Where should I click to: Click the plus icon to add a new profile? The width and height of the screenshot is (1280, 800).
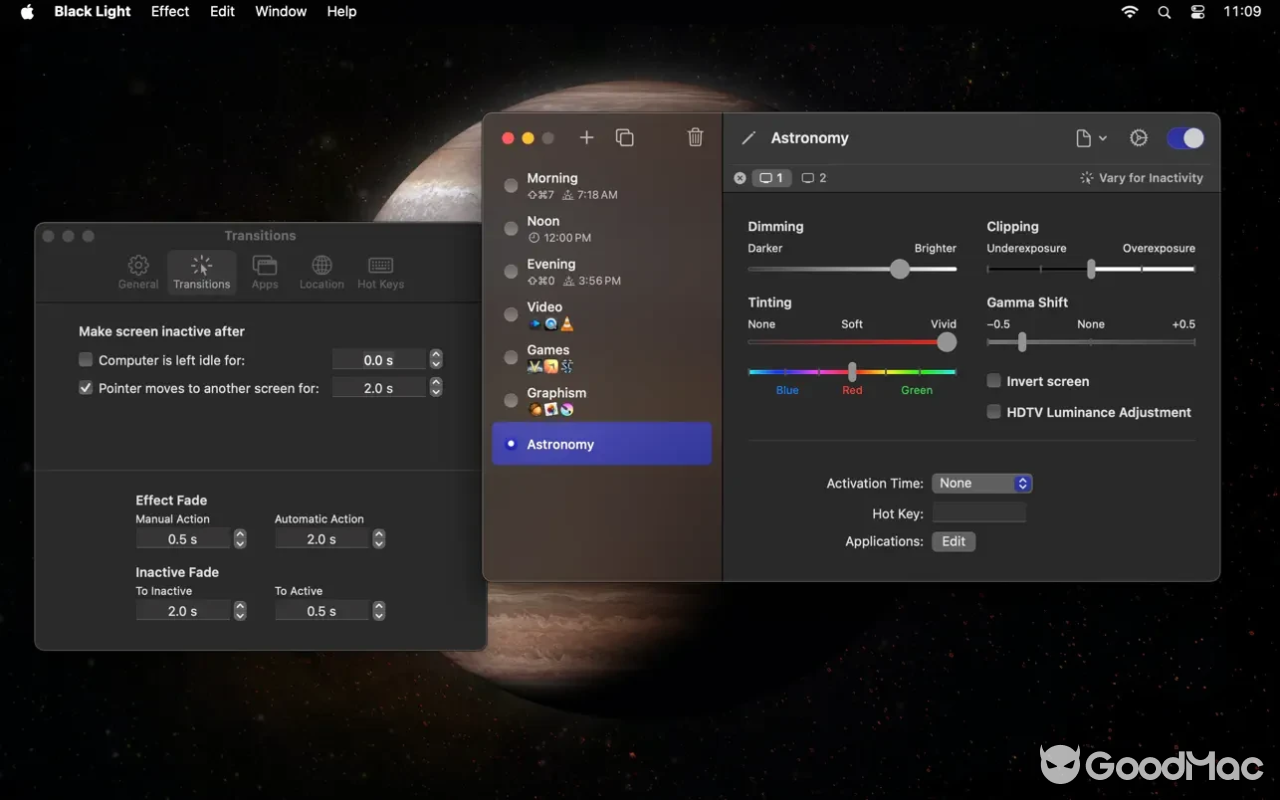click(x=586, y=138)
